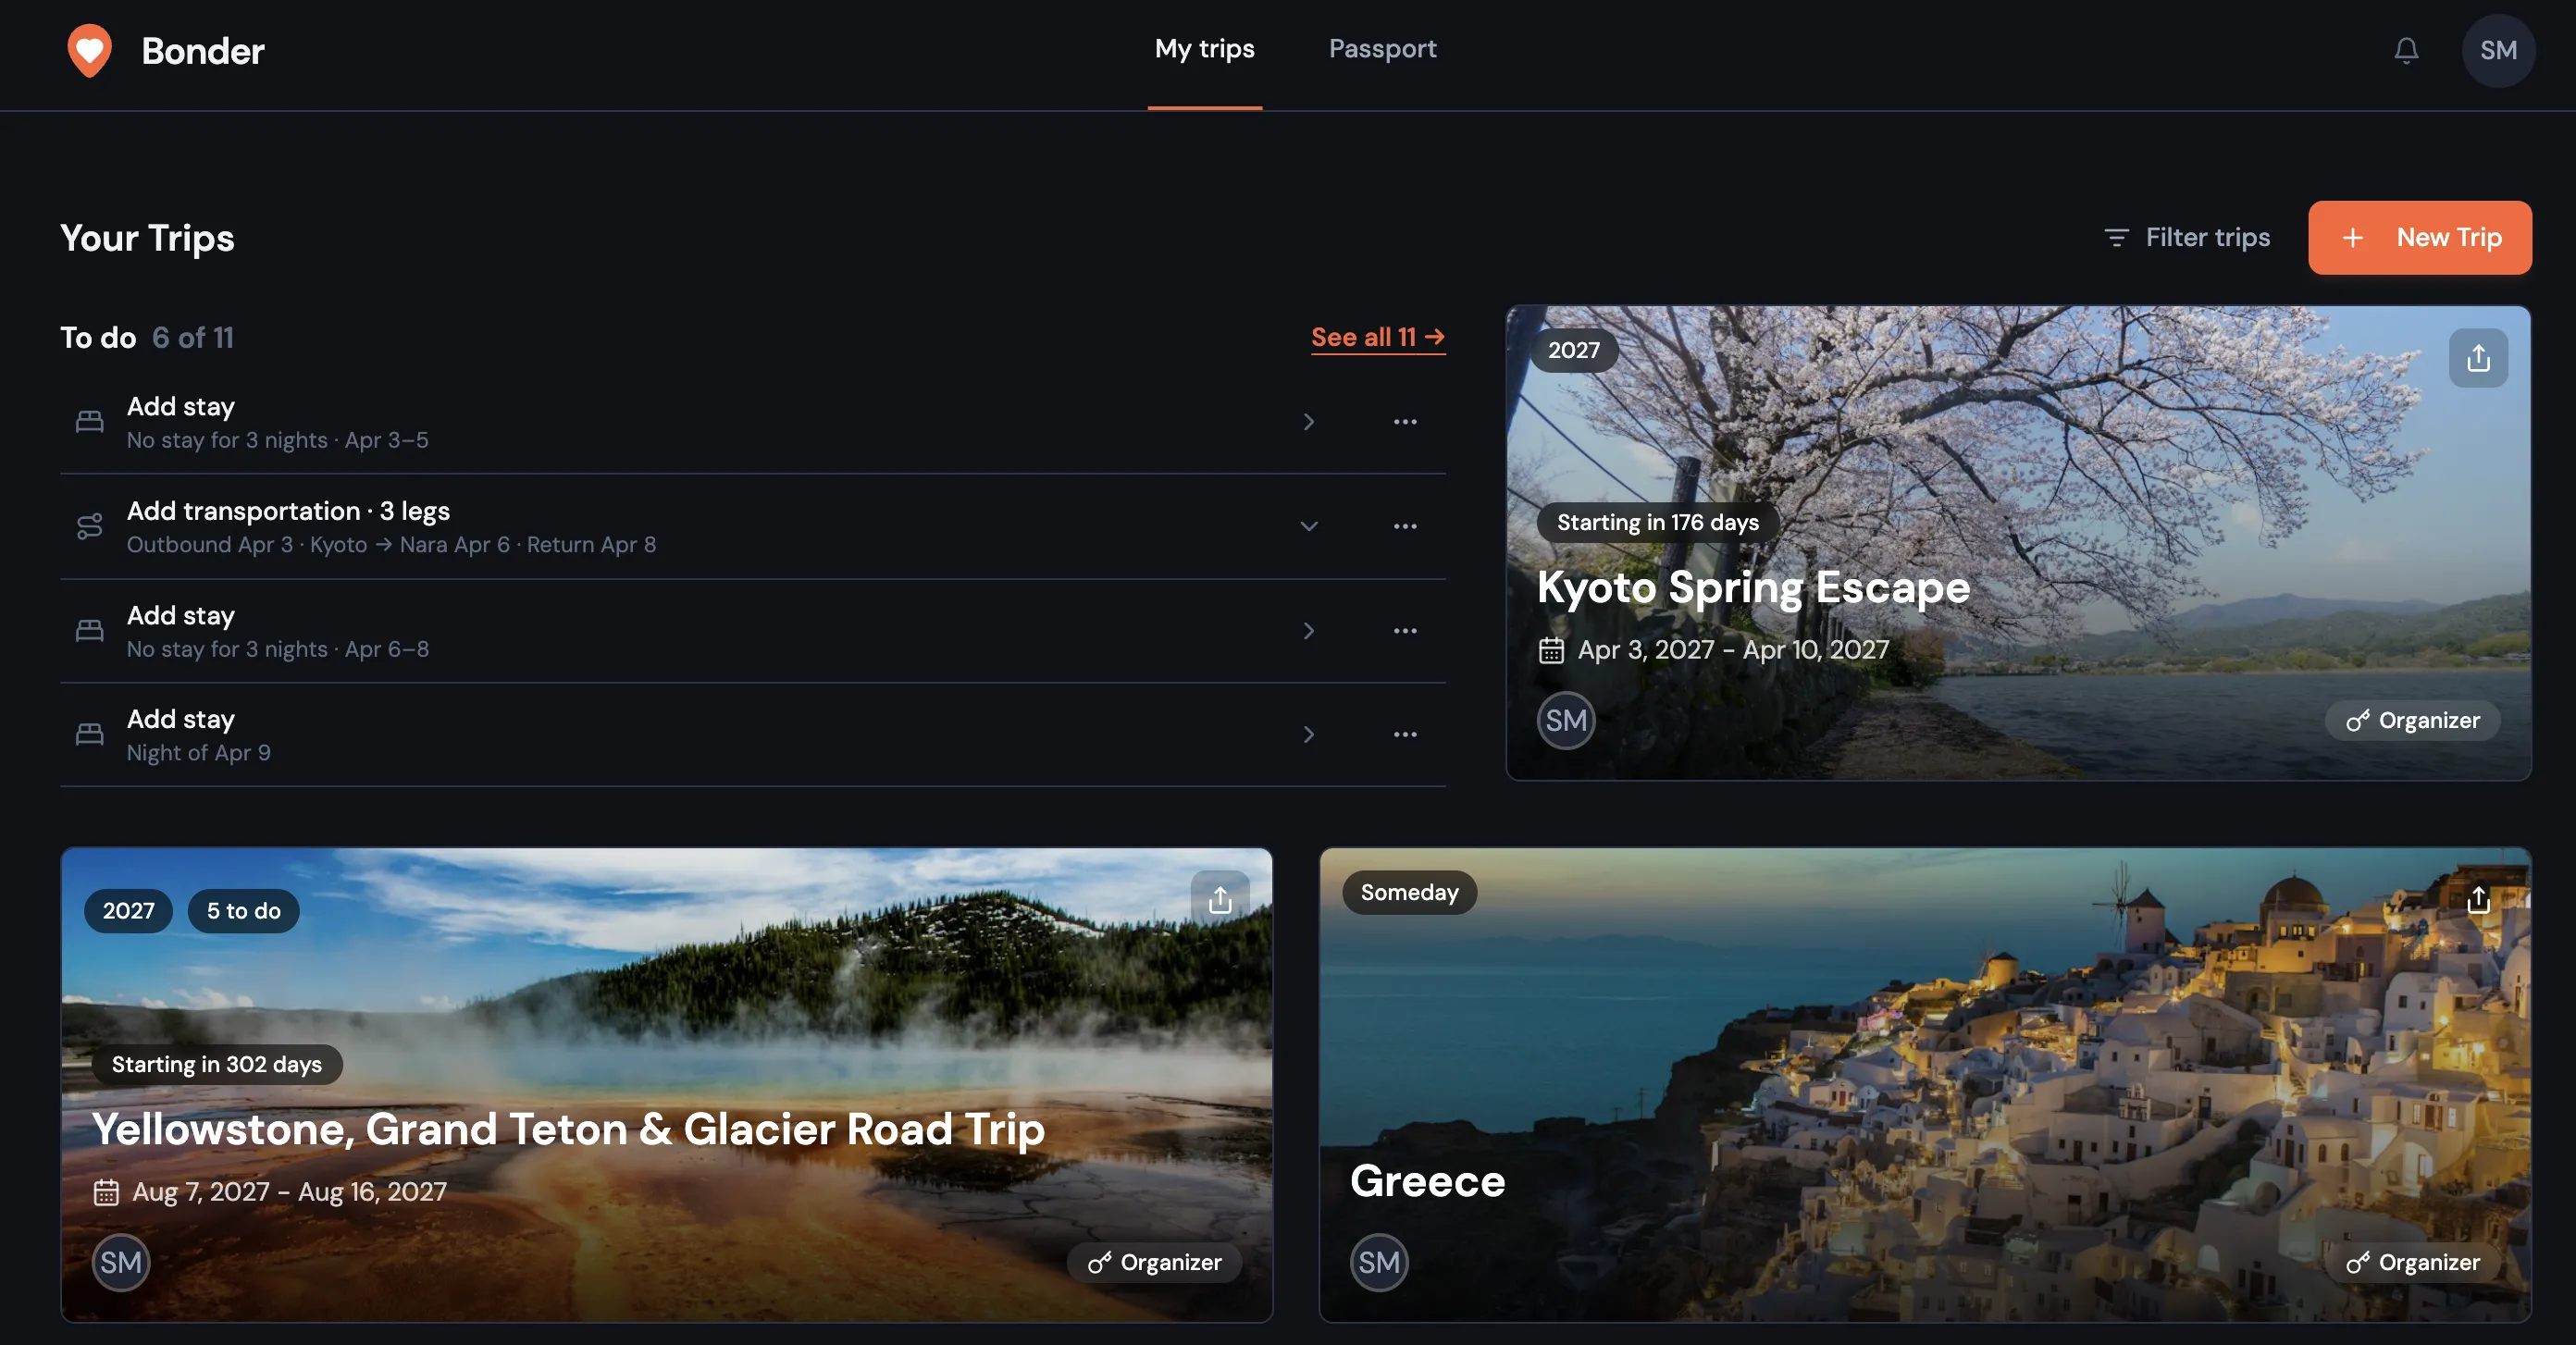This screenshot has height=1345, width=2576.
Task: Open the Kyoto Spring Escape trip card
Action: point(2019,543)
